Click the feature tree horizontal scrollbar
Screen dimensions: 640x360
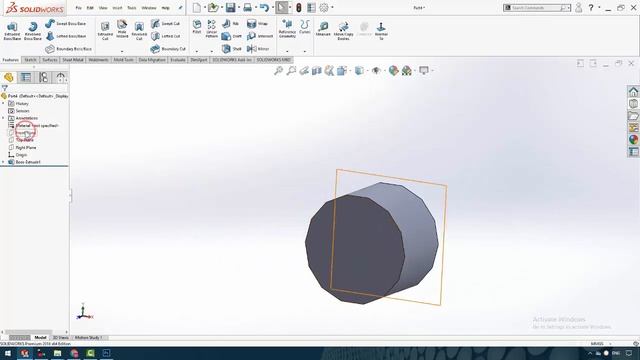click(29, 332)
